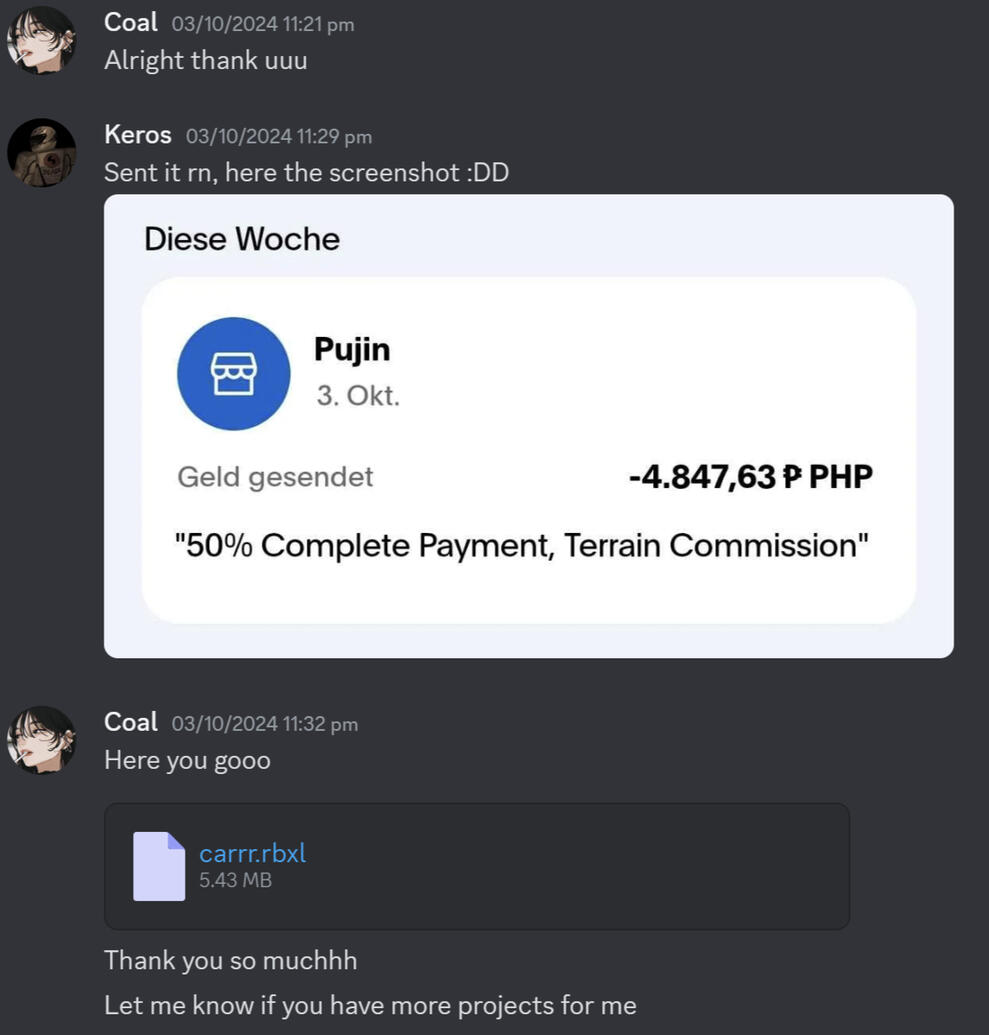Click the -4.847,63 PHP amount
Image resolution: width=989 pixels, height=1035 pixels.
click(751, 477)
